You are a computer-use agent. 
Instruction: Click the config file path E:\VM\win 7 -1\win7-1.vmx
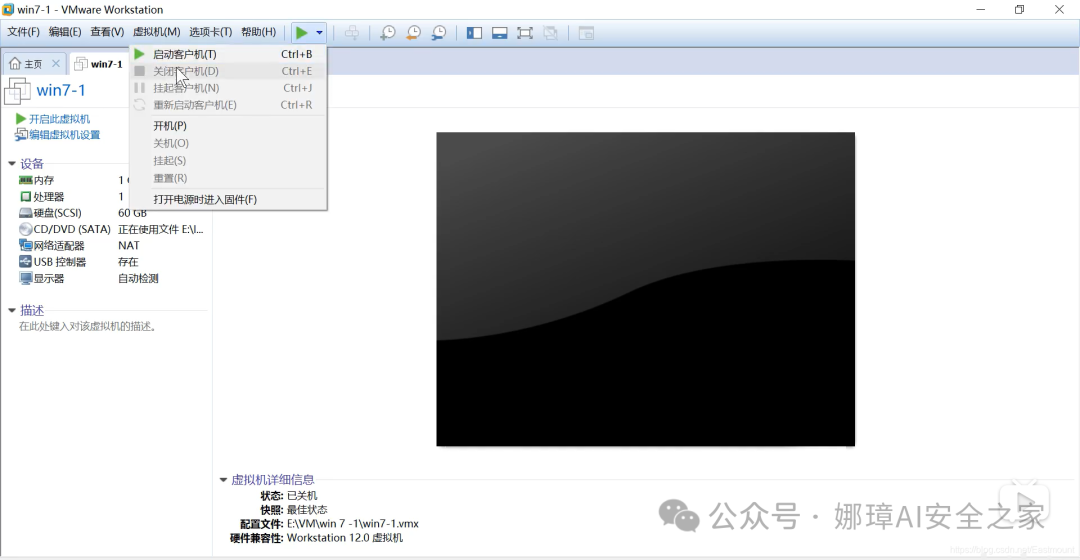[x=353, y=523]
